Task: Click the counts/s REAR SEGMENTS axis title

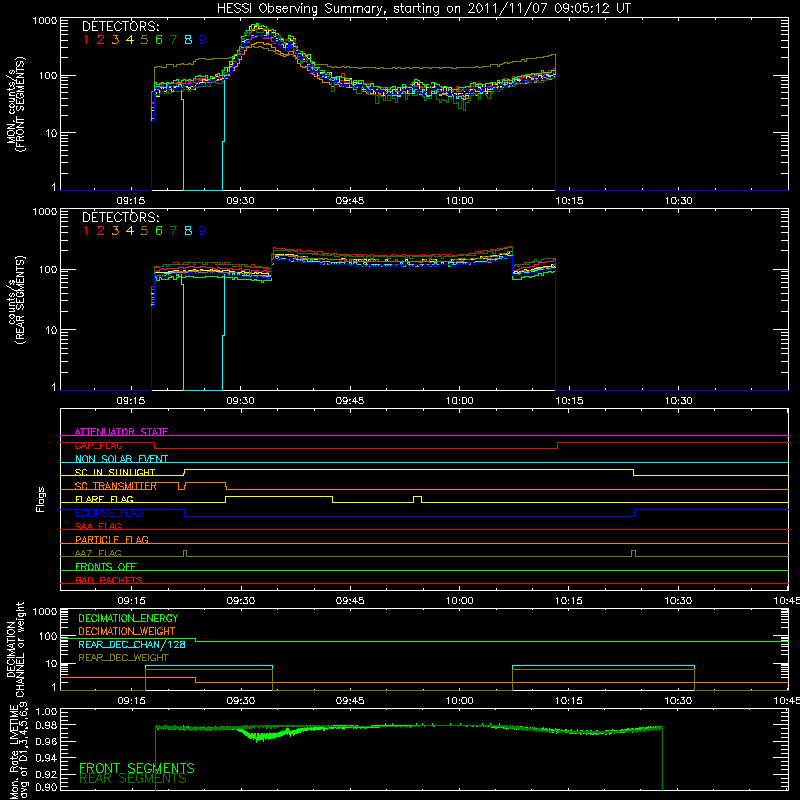Action: tap(15, 300)
